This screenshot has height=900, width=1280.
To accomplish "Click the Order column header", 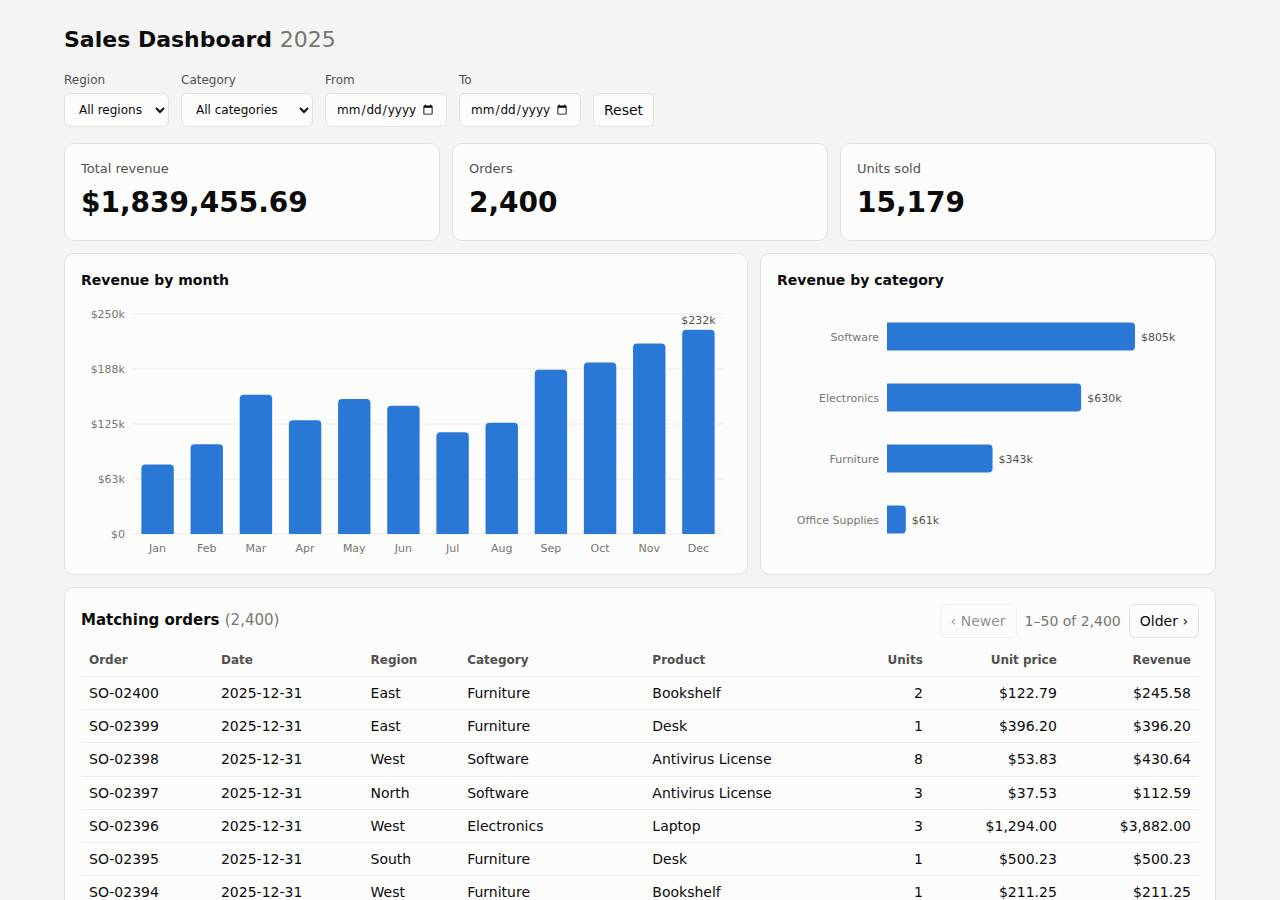I will [x=108, y=660].
